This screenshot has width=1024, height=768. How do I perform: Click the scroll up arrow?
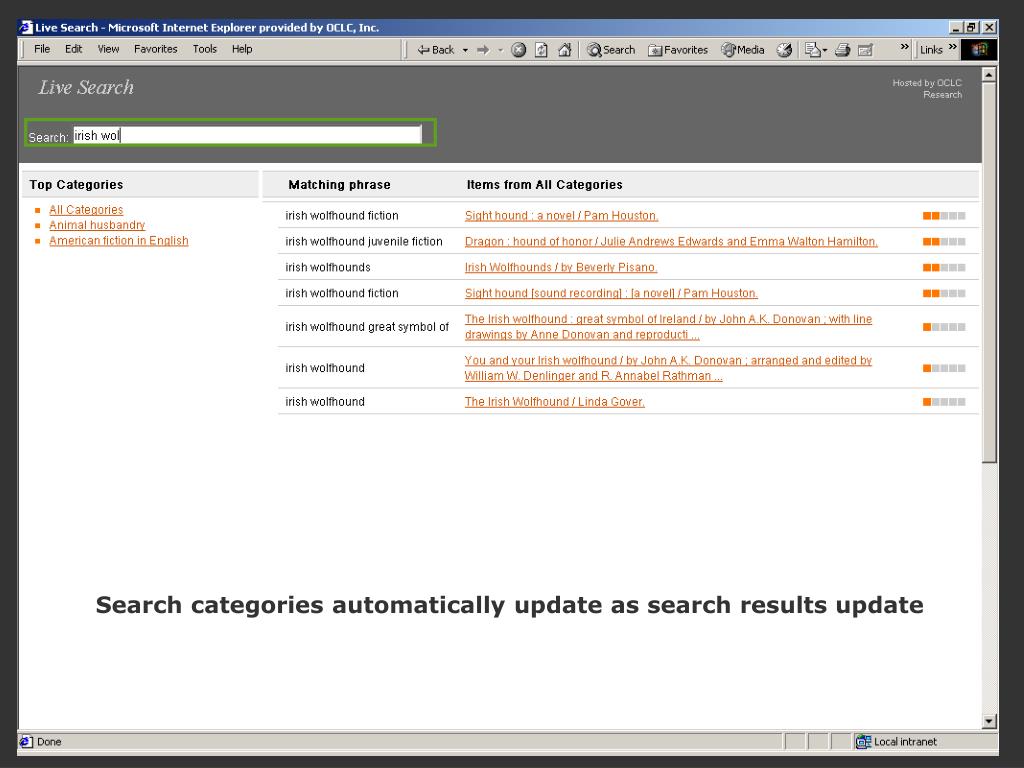point(989,74)
